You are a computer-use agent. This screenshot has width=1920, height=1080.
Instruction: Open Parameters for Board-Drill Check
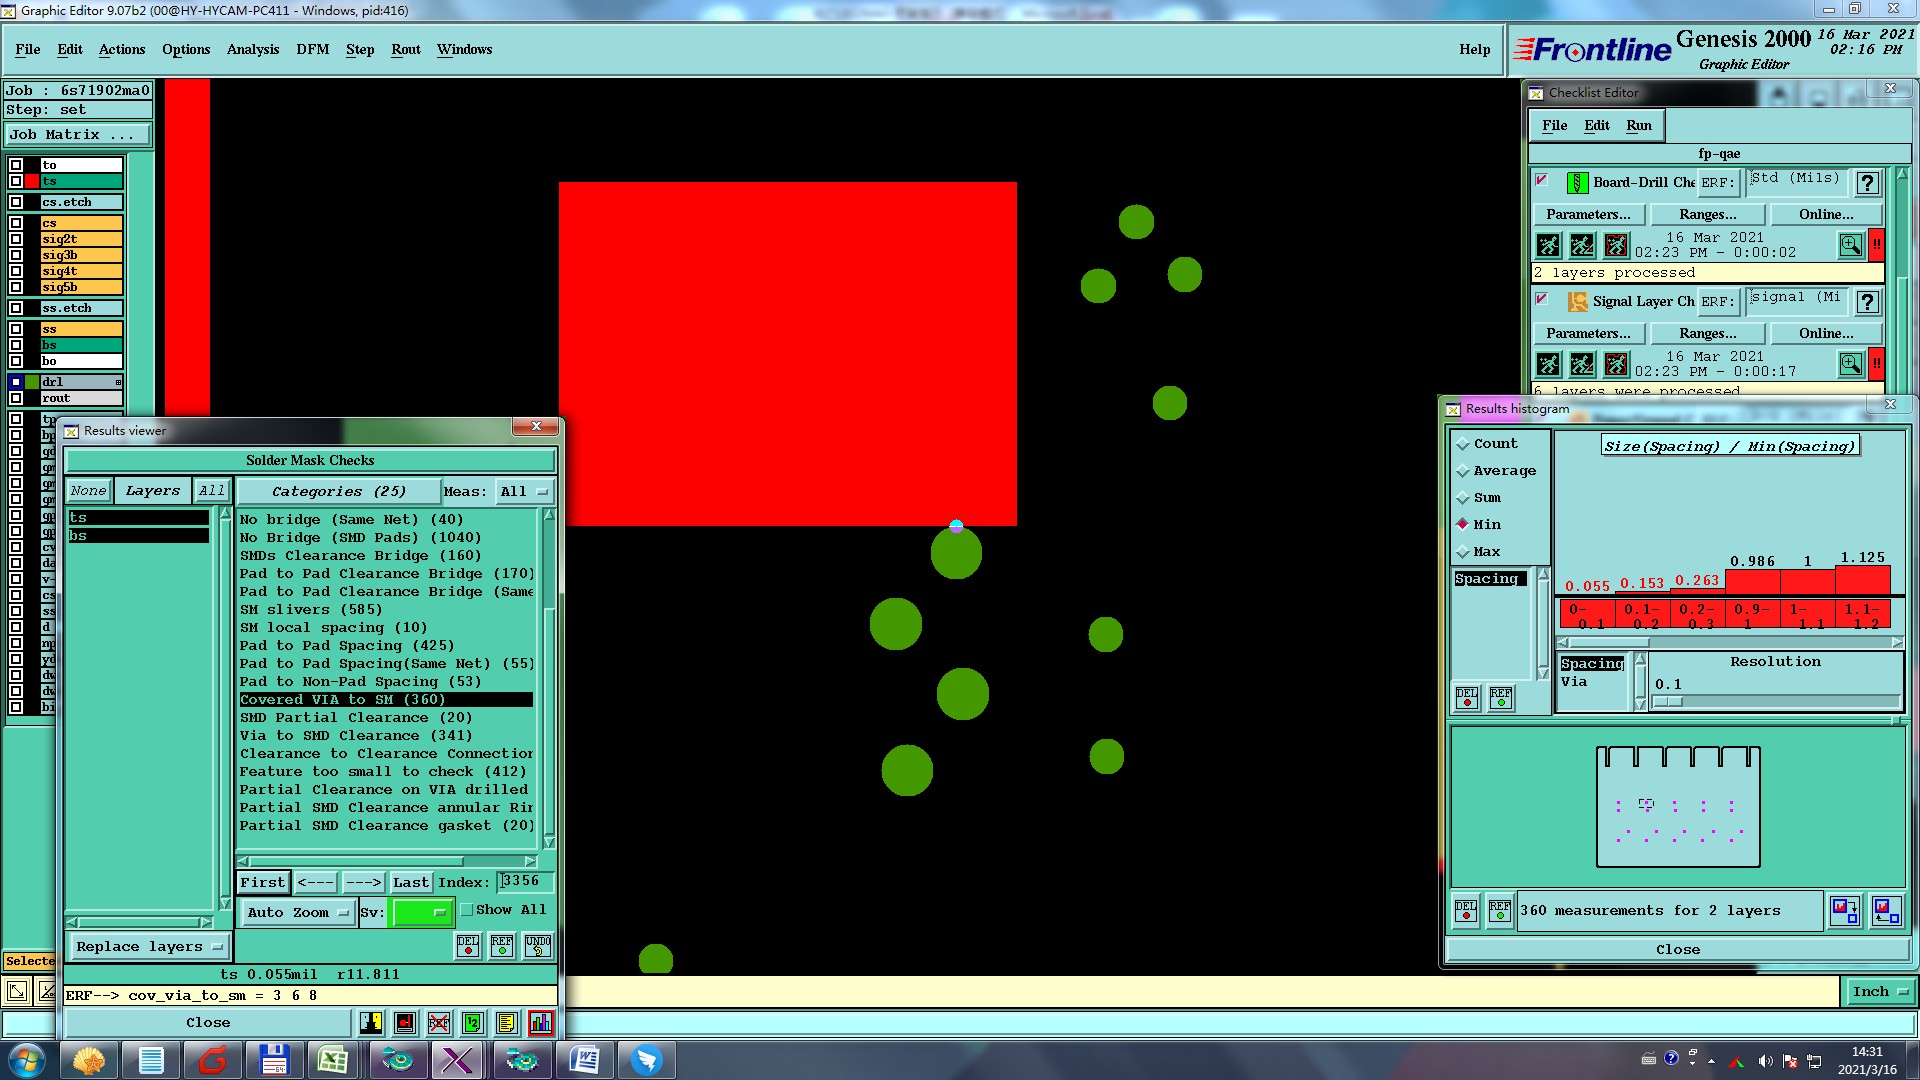pyautogui.click(x=1588, y=215)
